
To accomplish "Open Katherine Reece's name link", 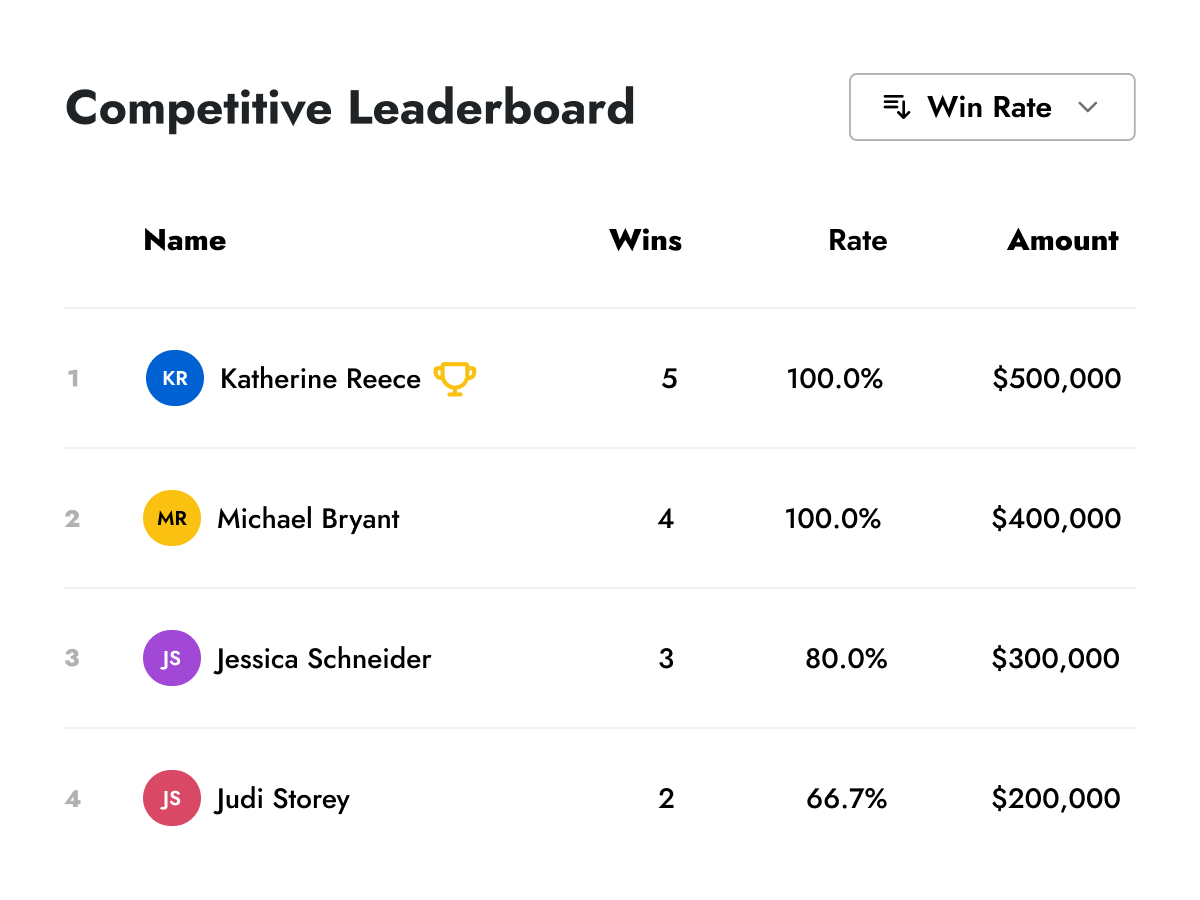I will click(x=320, y=379).
